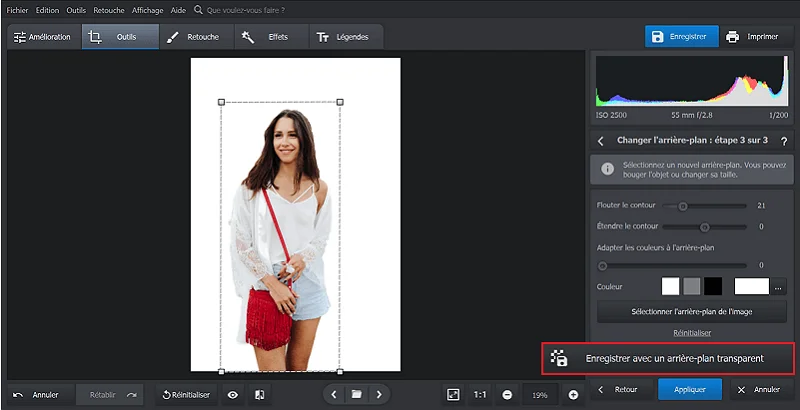The image size is (800, 410).
Task: Toggle the eye preview icon
Action: pos(233,395)
